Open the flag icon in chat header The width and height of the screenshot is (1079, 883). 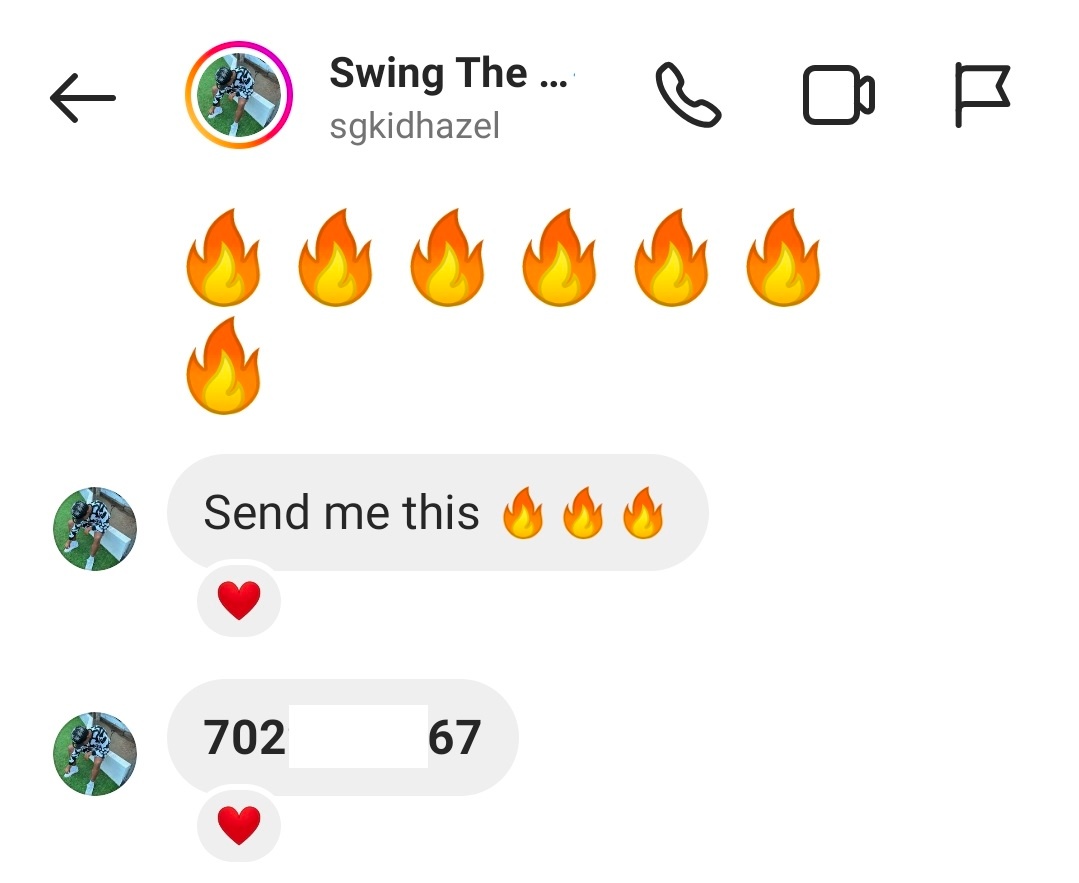coord(982,95)
